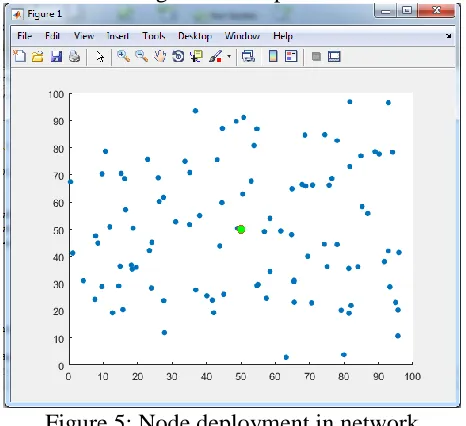Open the Help menu
The width and height of the screenshot is (466, 426).
(283, 36)
